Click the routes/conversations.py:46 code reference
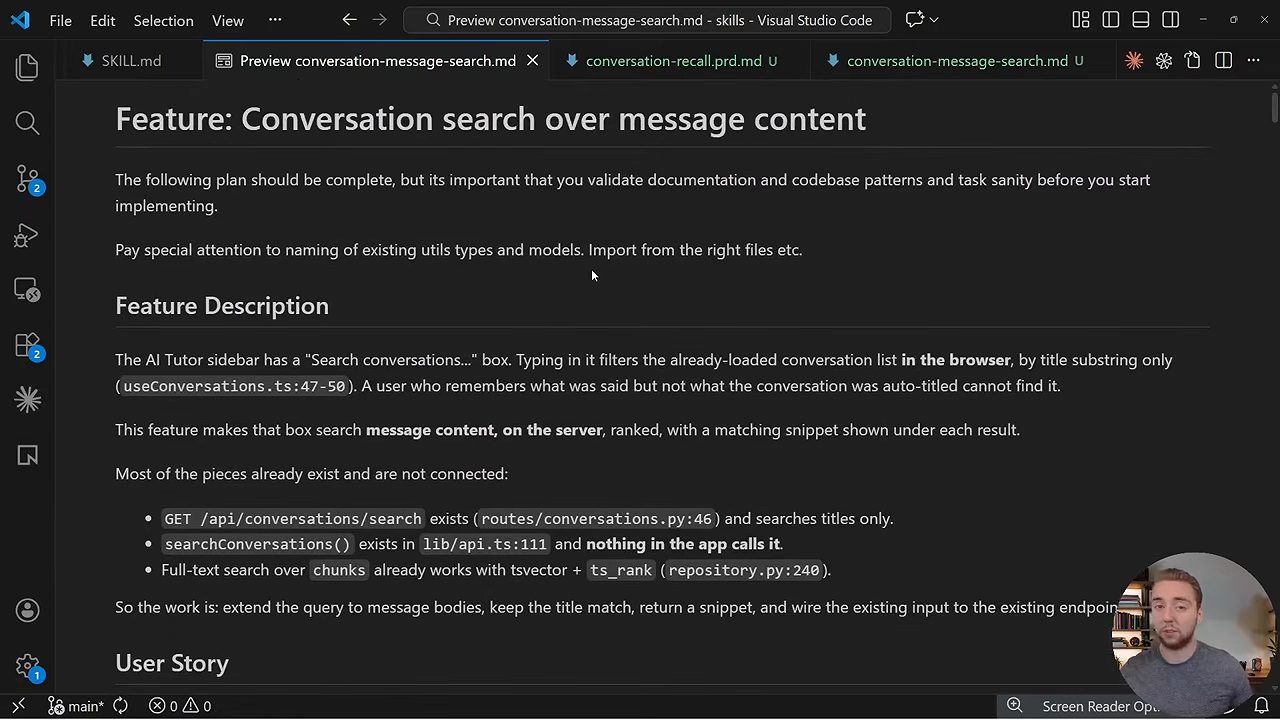This screenshot has width=1280, height=720. coord(596,519)
